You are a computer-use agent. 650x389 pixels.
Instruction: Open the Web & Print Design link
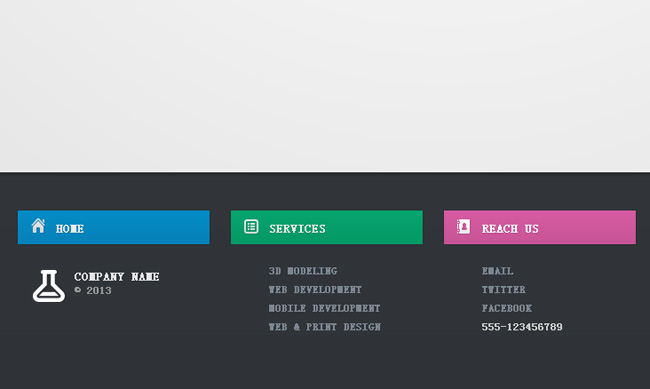click(x=325, y=327)
